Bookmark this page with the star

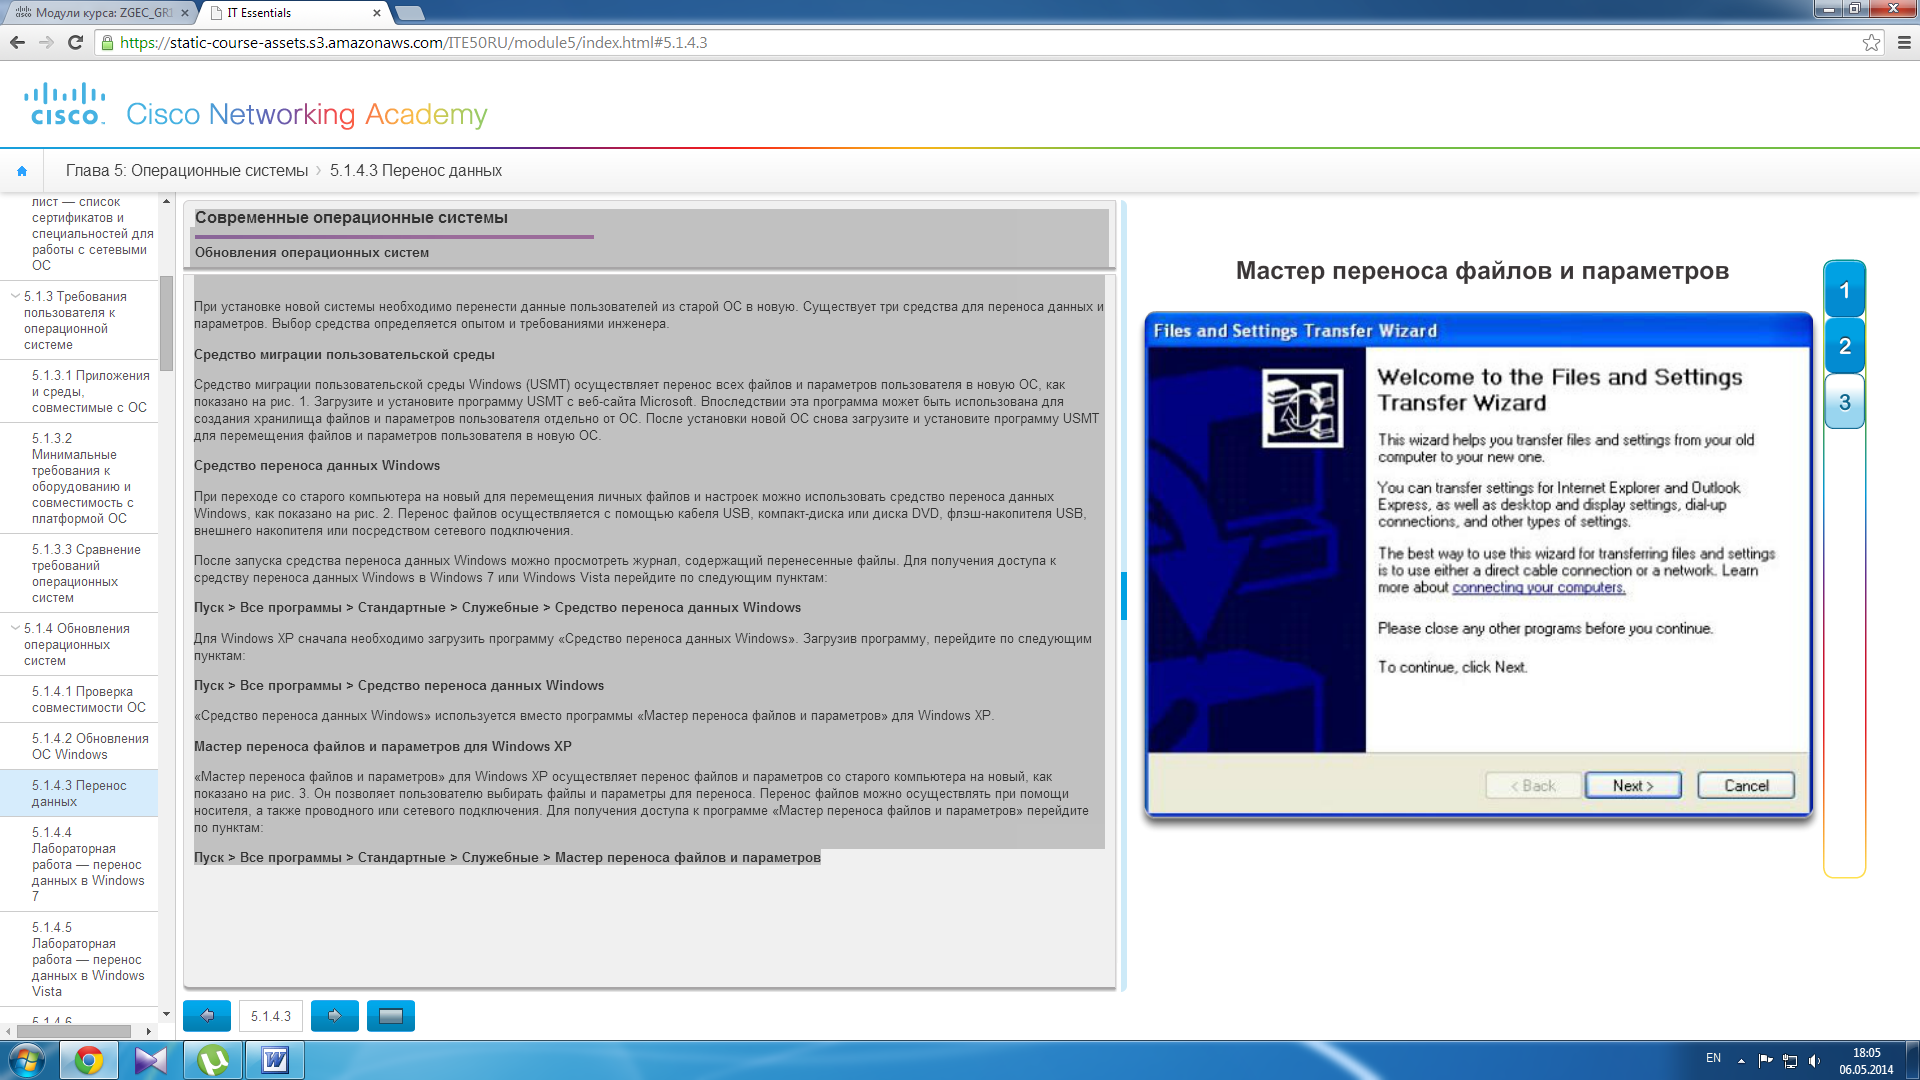1871,42
